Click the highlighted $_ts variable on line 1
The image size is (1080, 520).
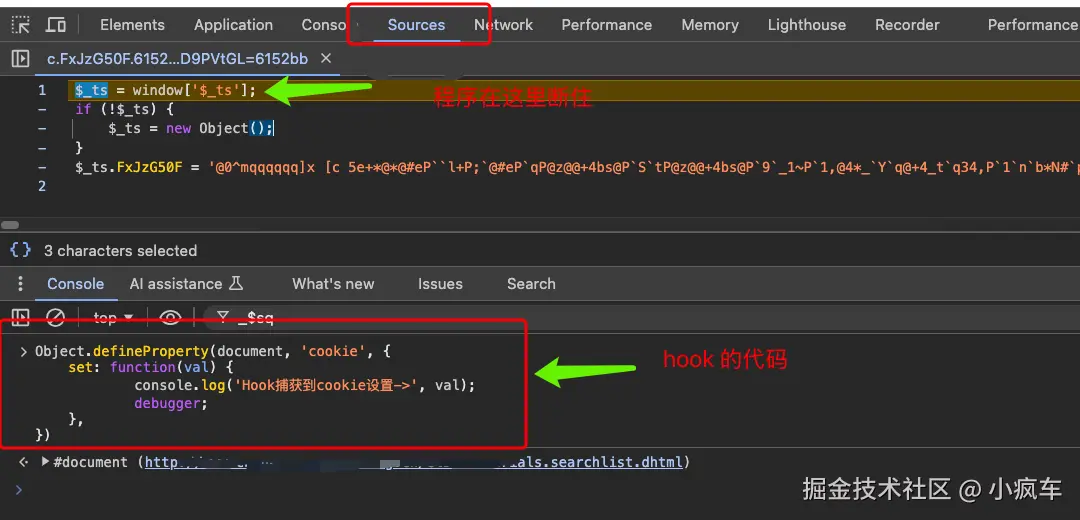pyautogui.click(x=92, y=90)
